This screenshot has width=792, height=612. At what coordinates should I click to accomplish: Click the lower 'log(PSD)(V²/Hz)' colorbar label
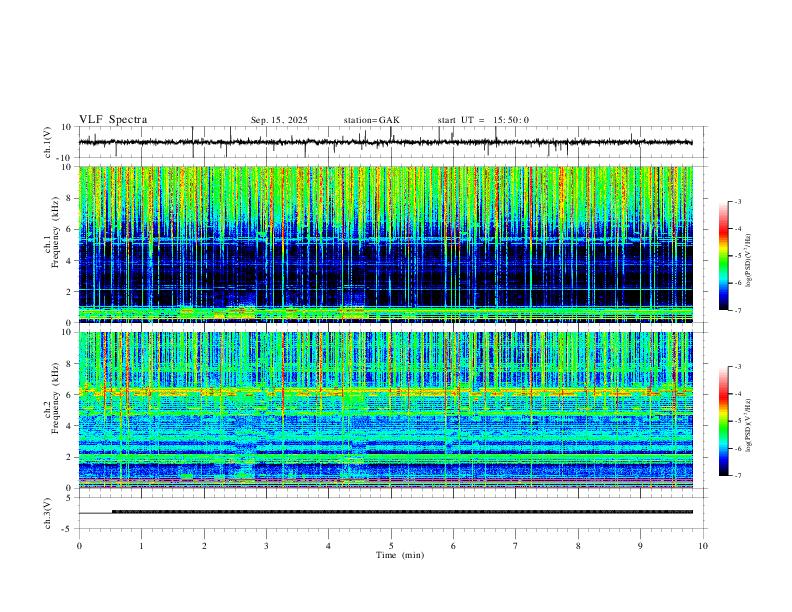click(x=749, y=425)
